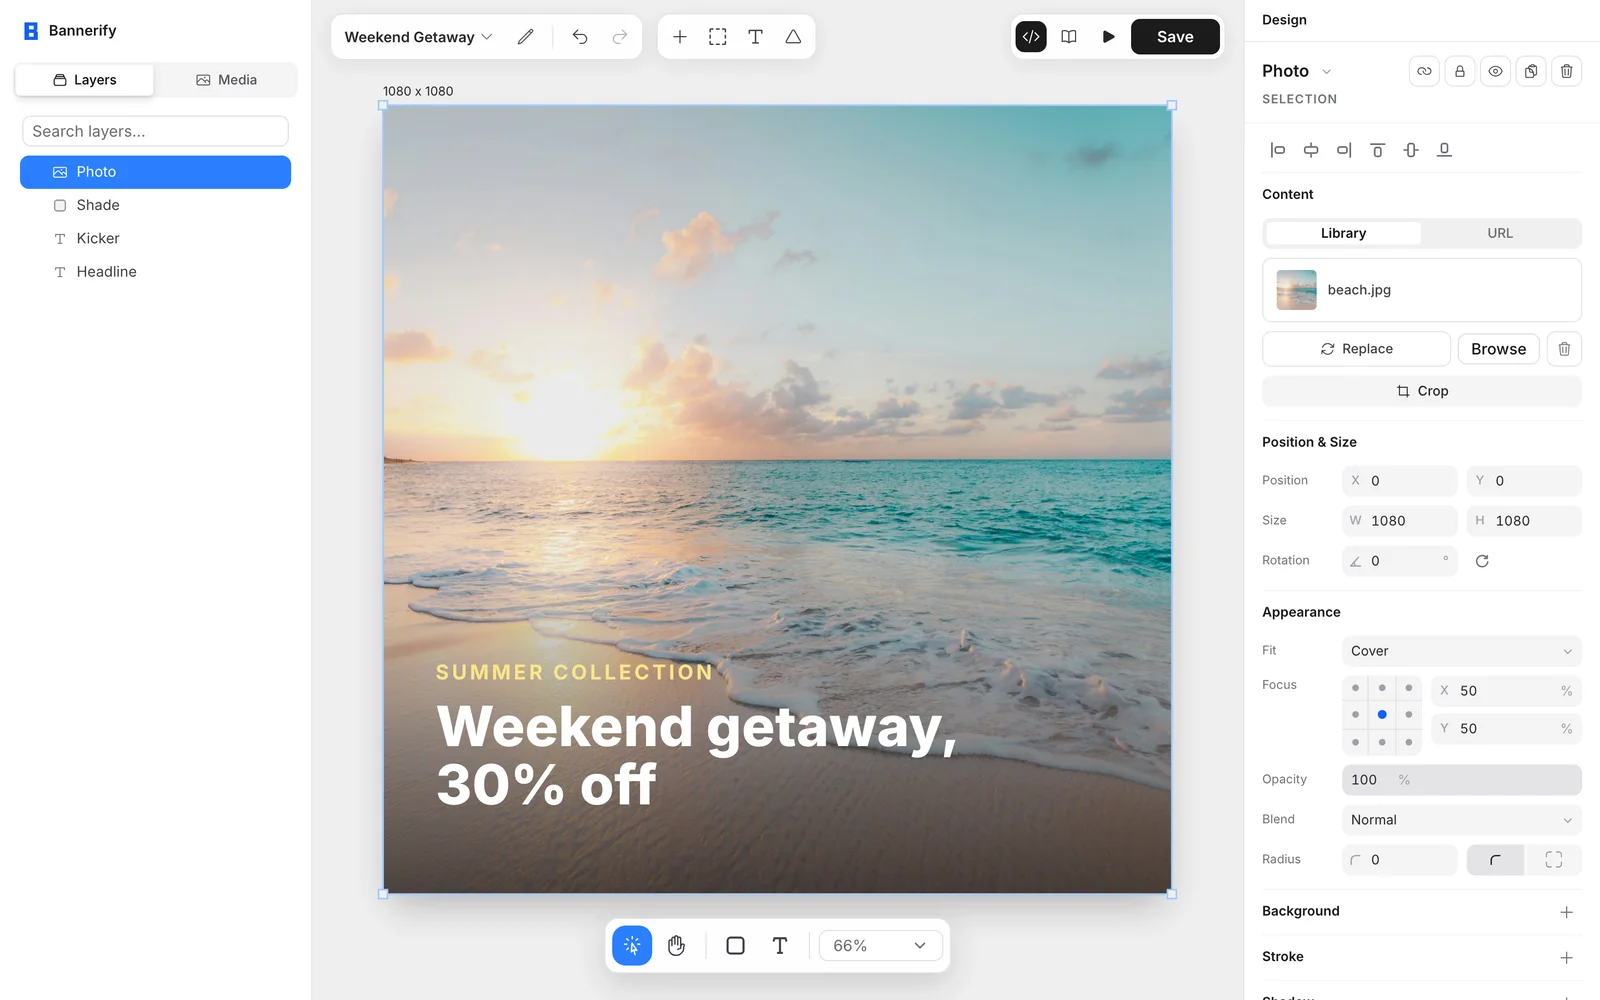Lock the Photo layer

(x=1460, y=71)
